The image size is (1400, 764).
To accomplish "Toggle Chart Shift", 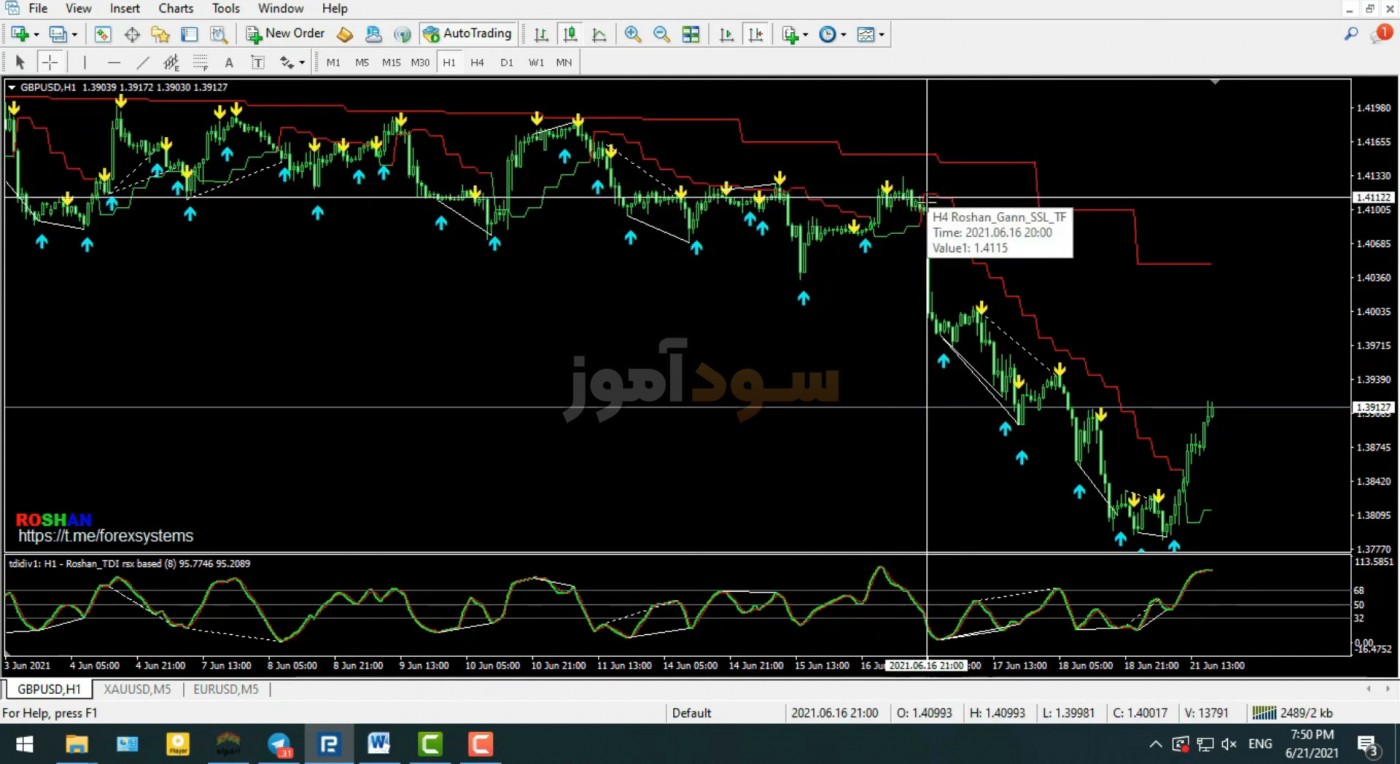I will click(755, 34).
